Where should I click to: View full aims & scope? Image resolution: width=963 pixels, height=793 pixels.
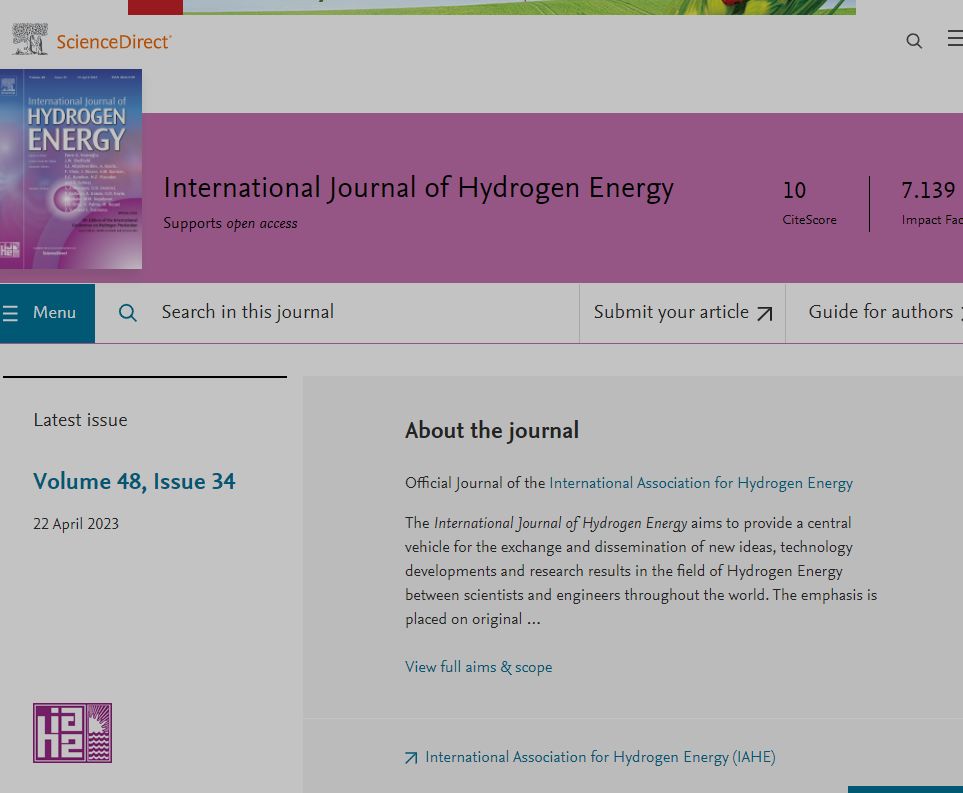(478, 666)
